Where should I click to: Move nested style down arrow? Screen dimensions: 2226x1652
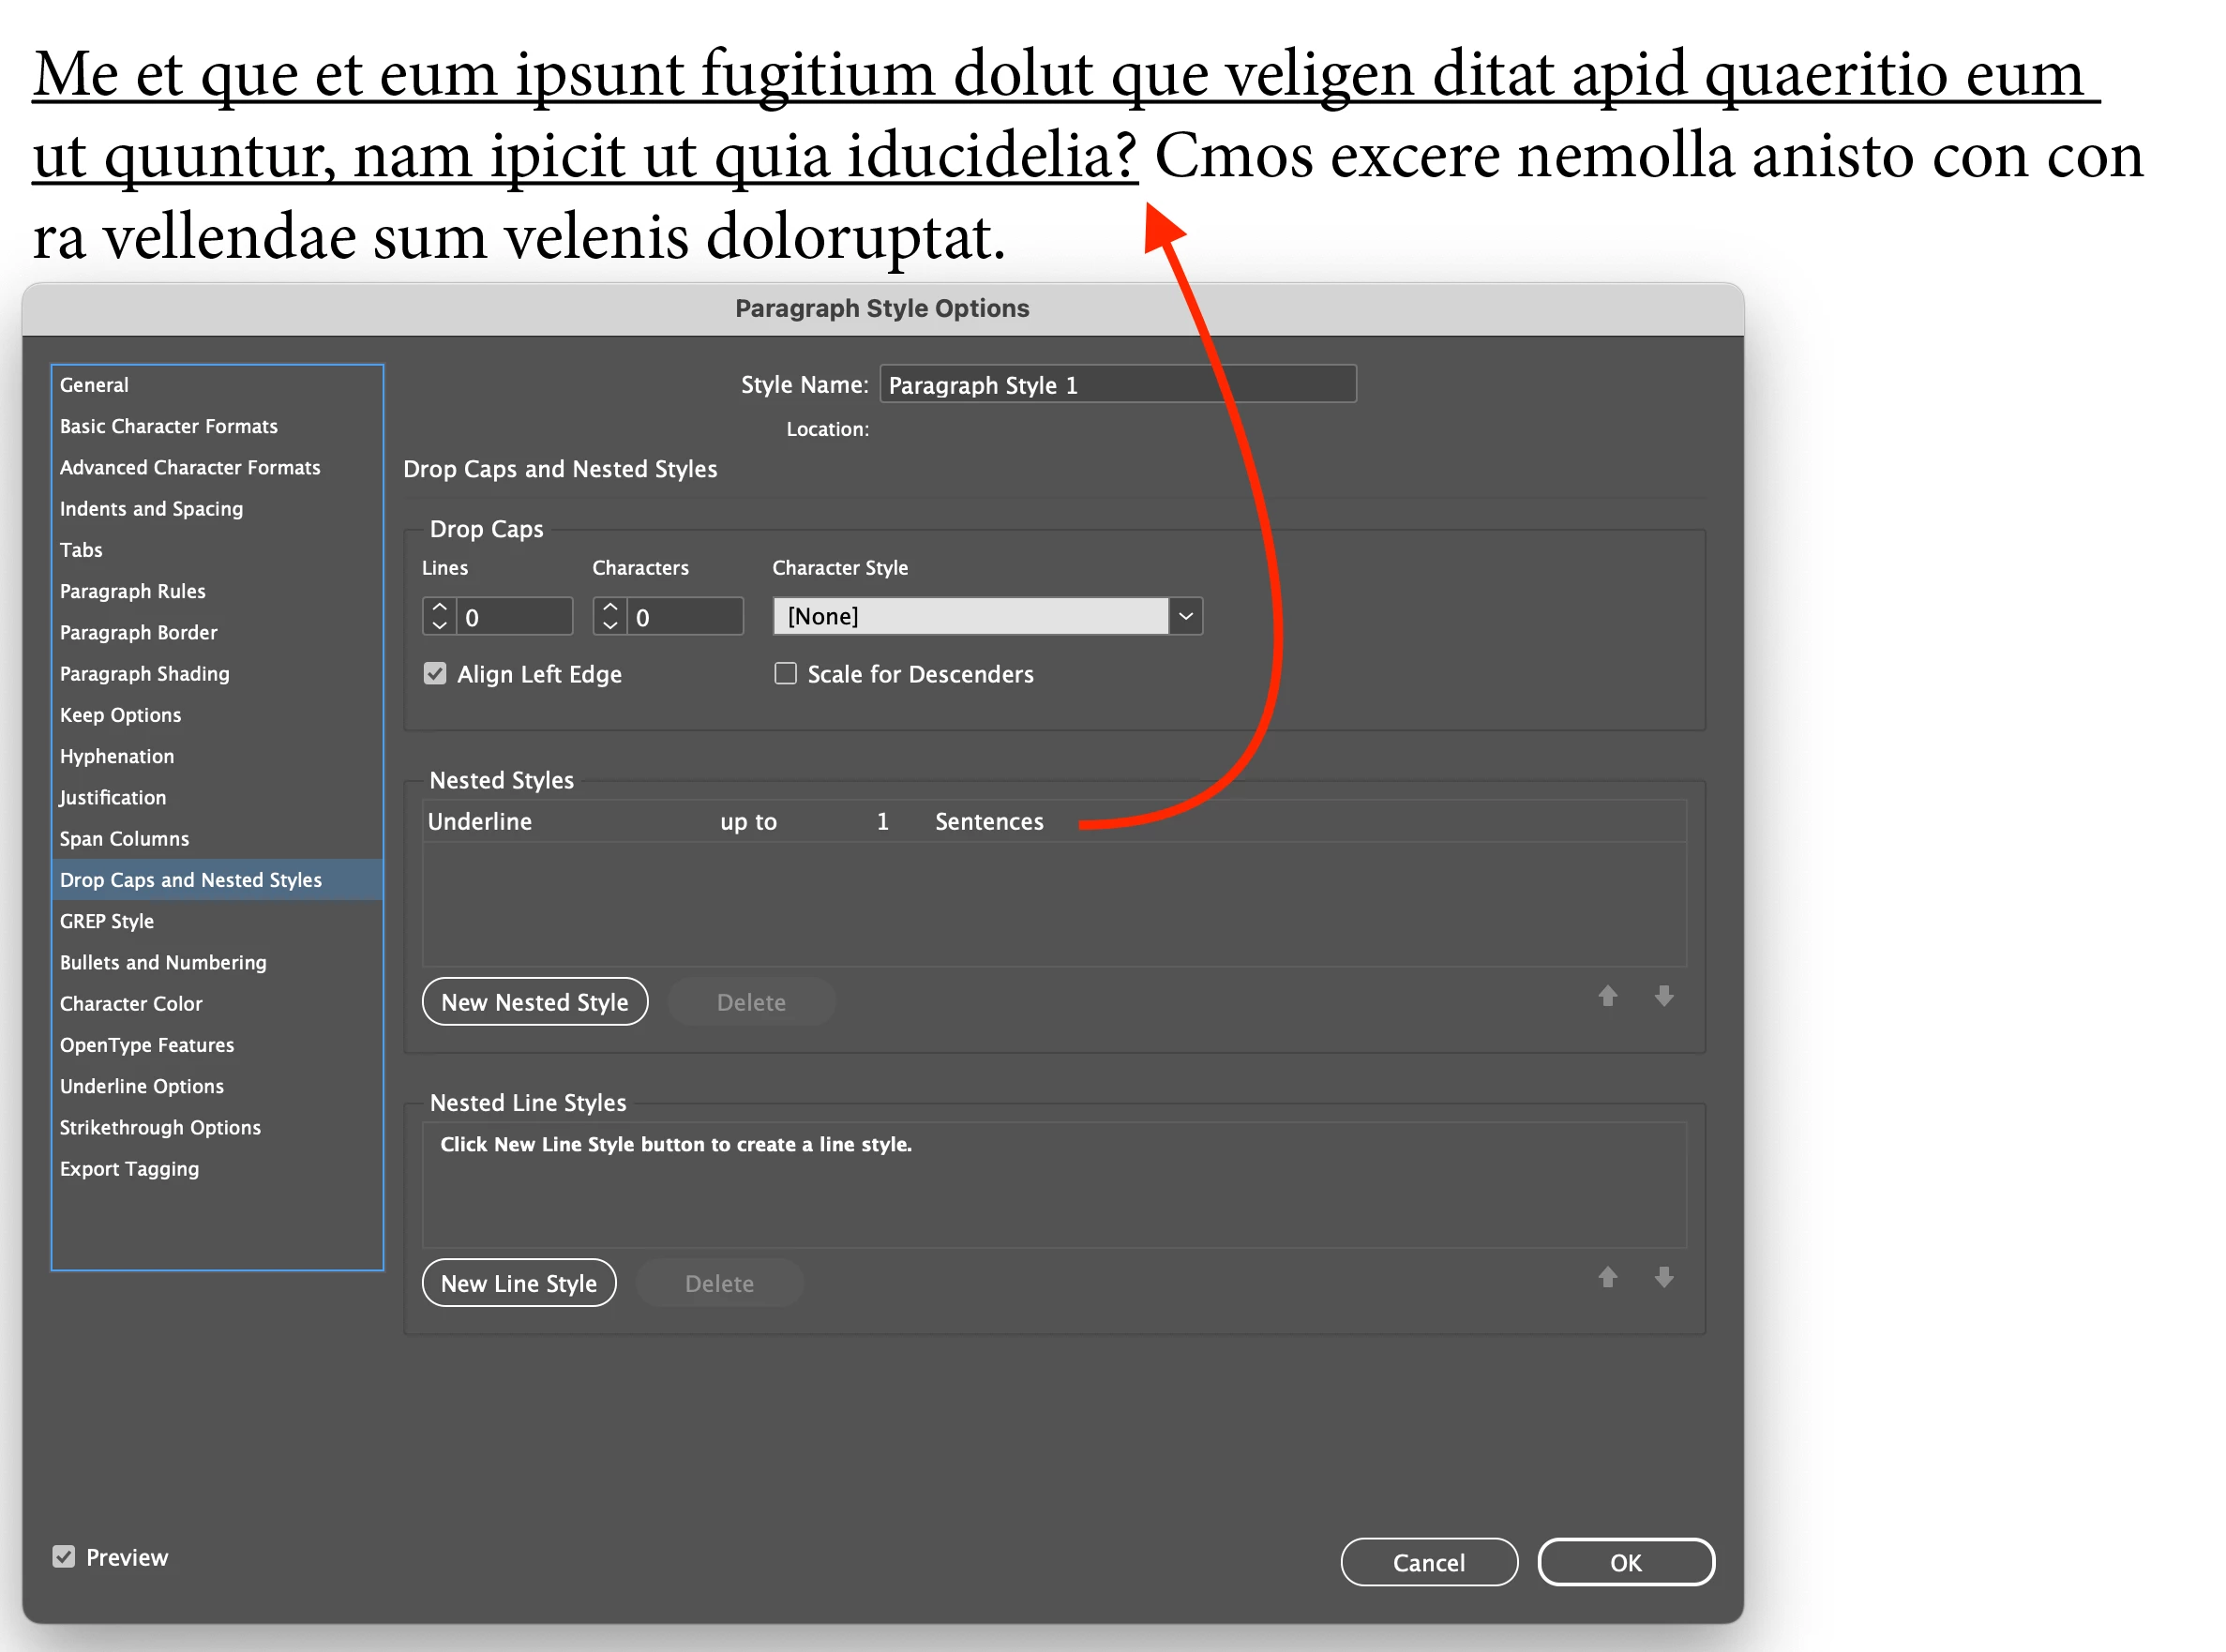pos(1663,996)
